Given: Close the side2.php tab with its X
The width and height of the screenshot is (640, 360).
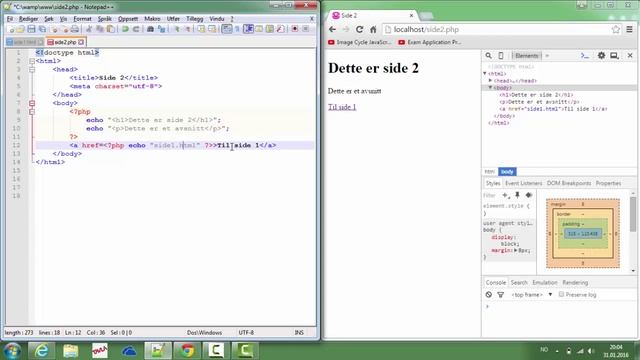Looking at the screenshot, I should 81,42.
